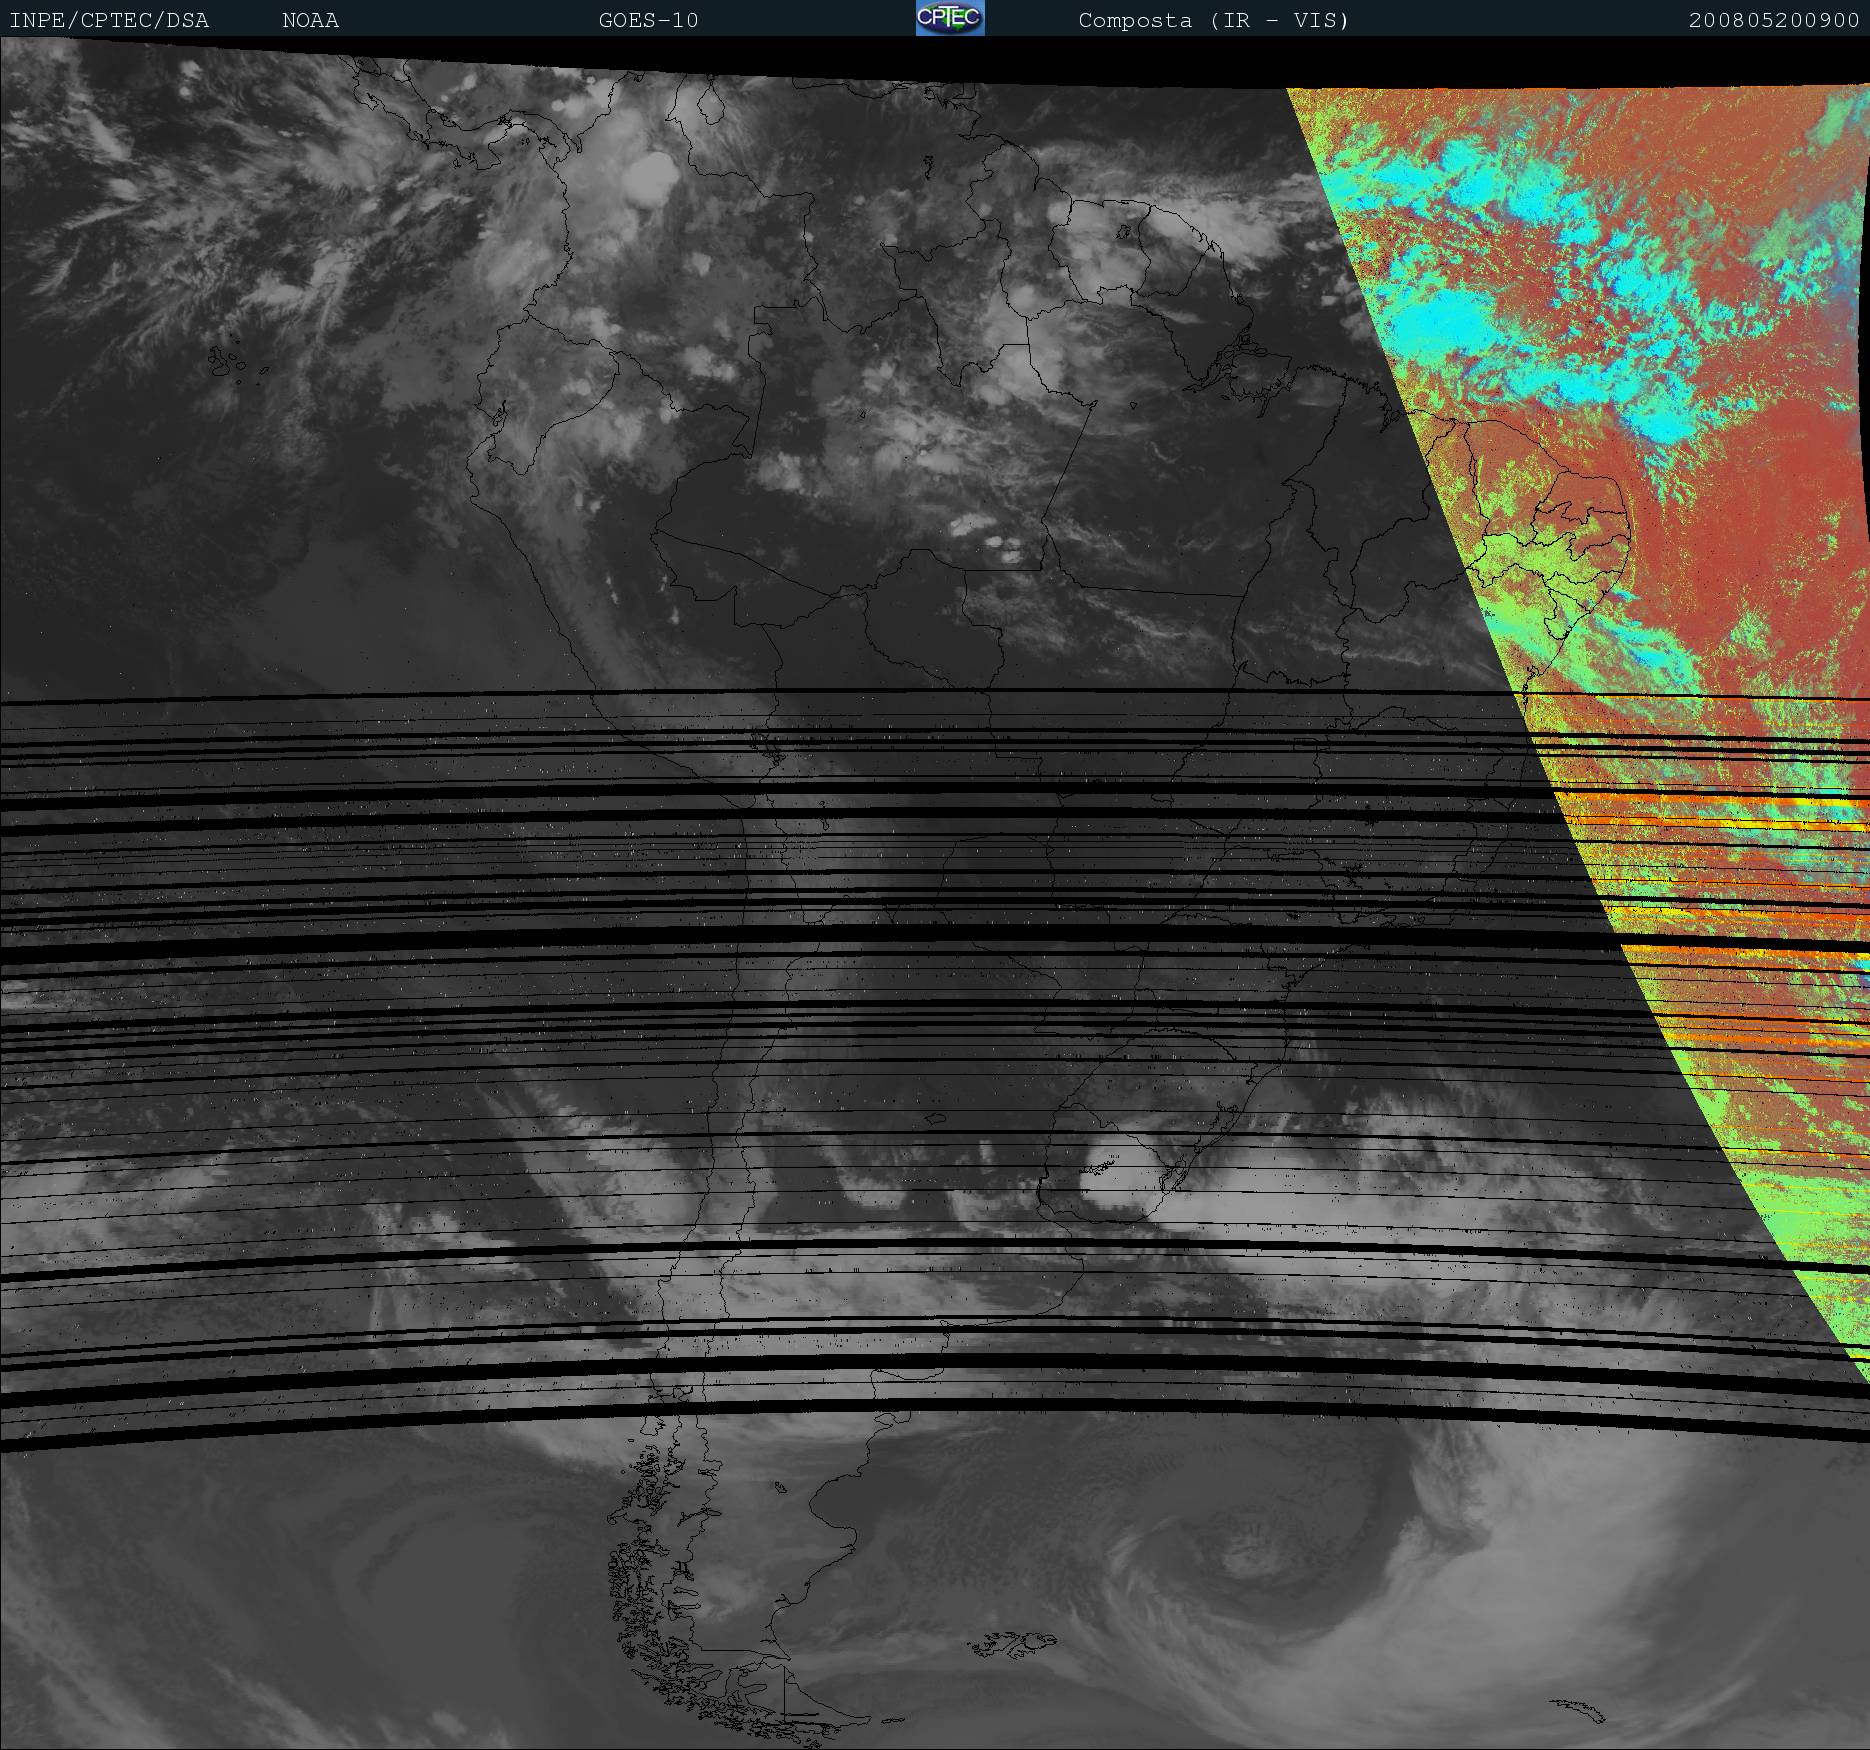1870x1750 pixels.
Task: Select the GOES-10 satellite label
Action: pos(648,20)
